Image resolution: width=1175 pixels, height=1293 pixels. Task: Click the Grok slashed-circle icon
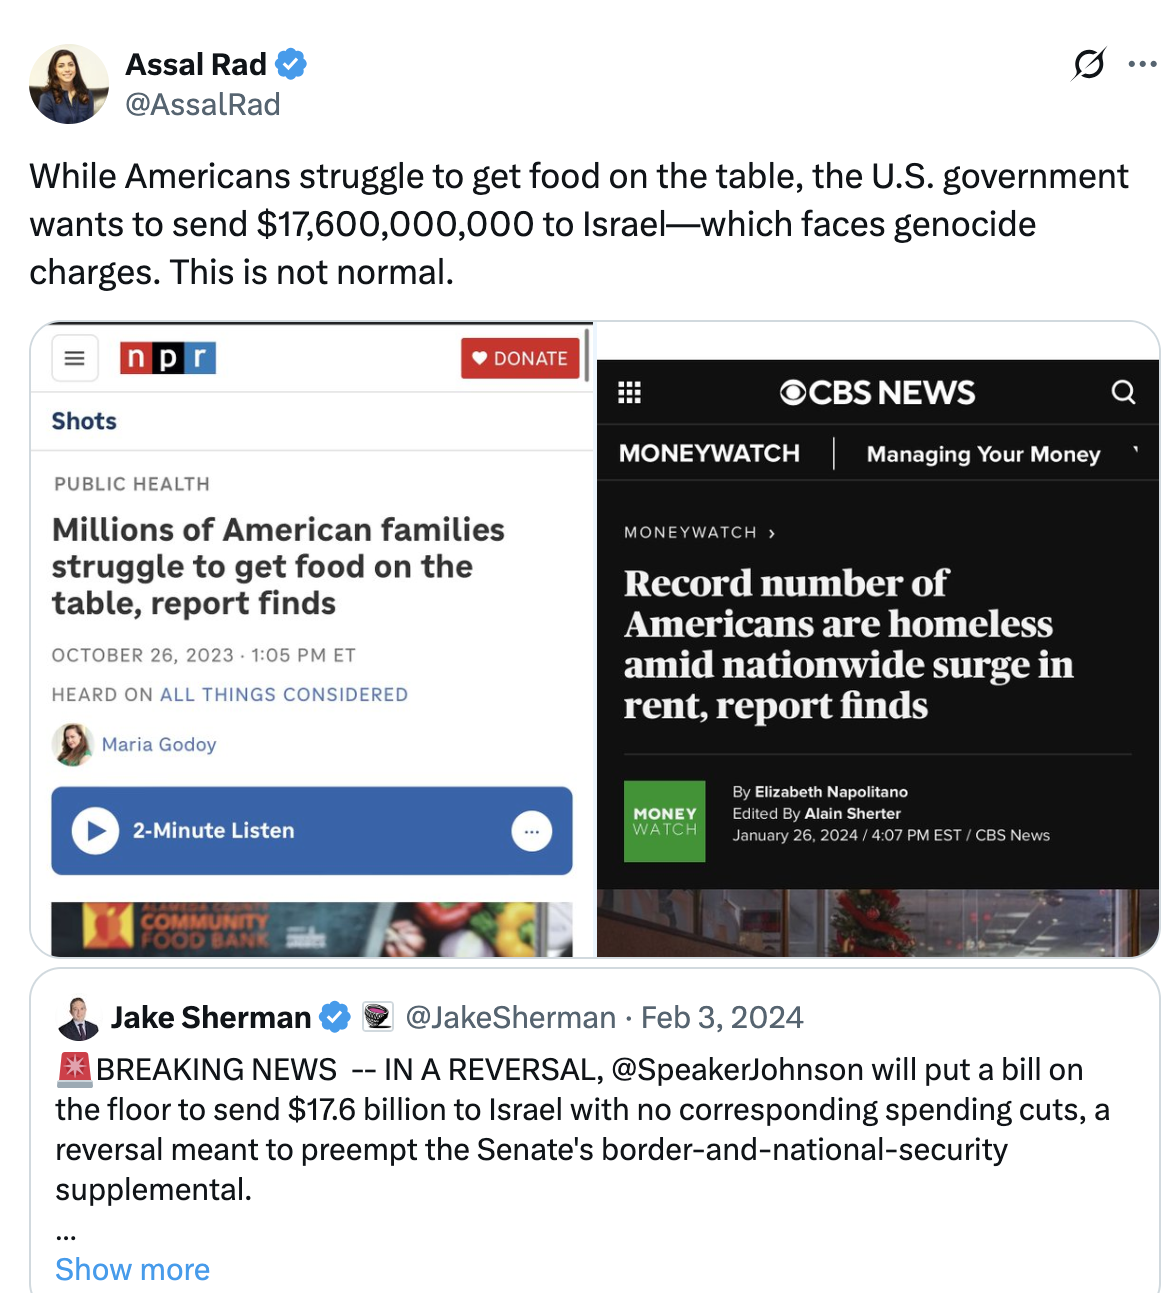click(1089, 64)
